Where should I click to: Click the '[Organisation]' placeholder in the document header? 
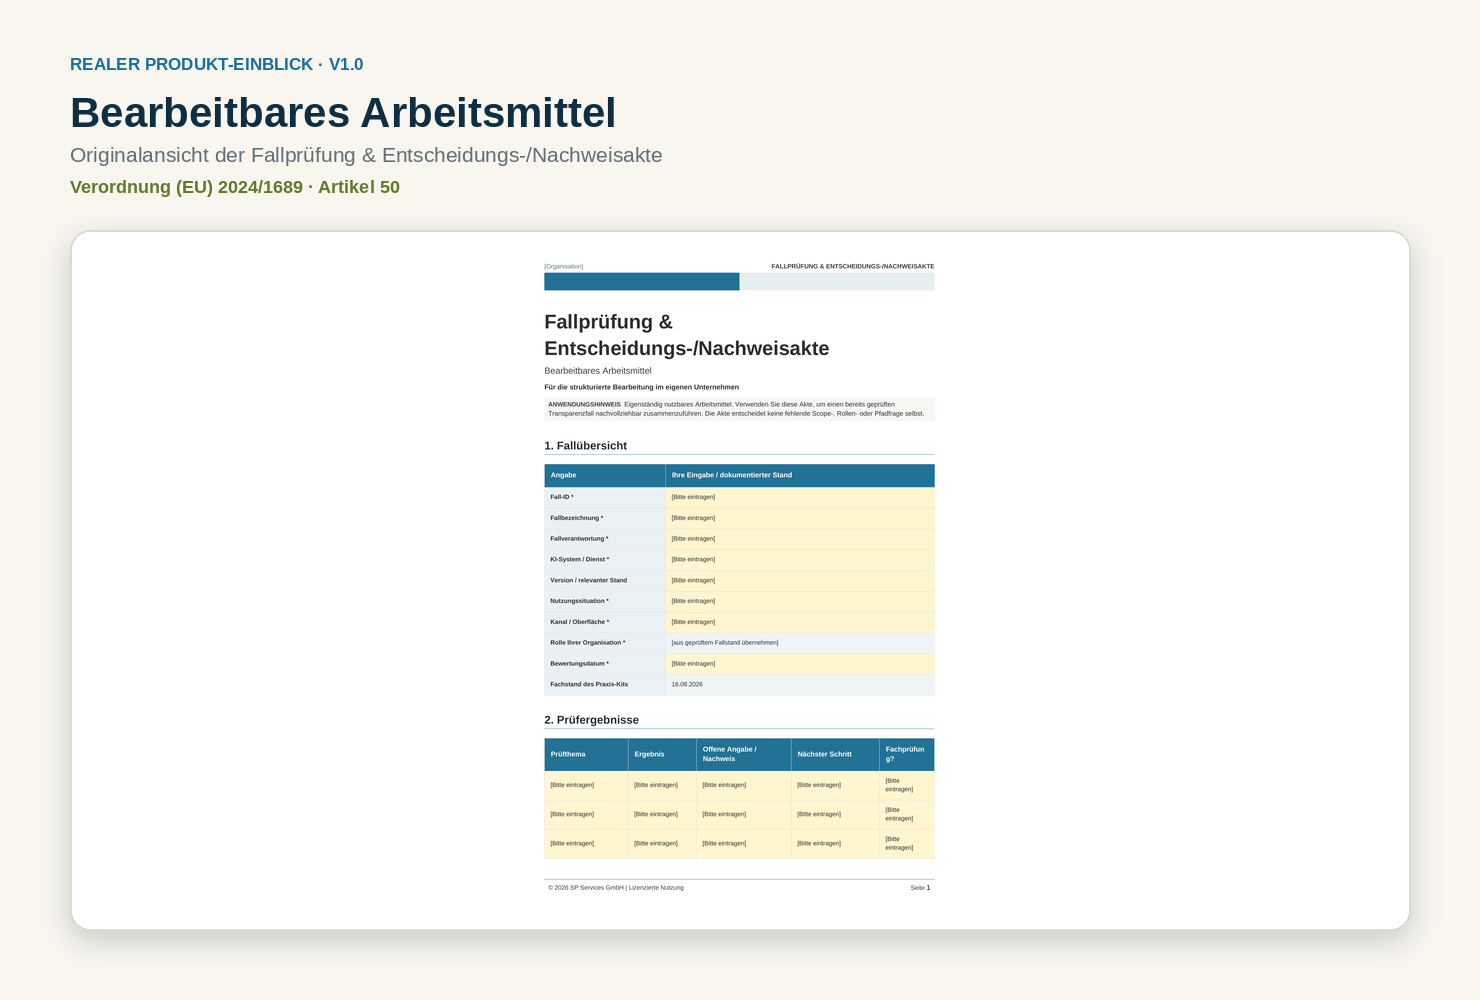[x=564, y=266]
